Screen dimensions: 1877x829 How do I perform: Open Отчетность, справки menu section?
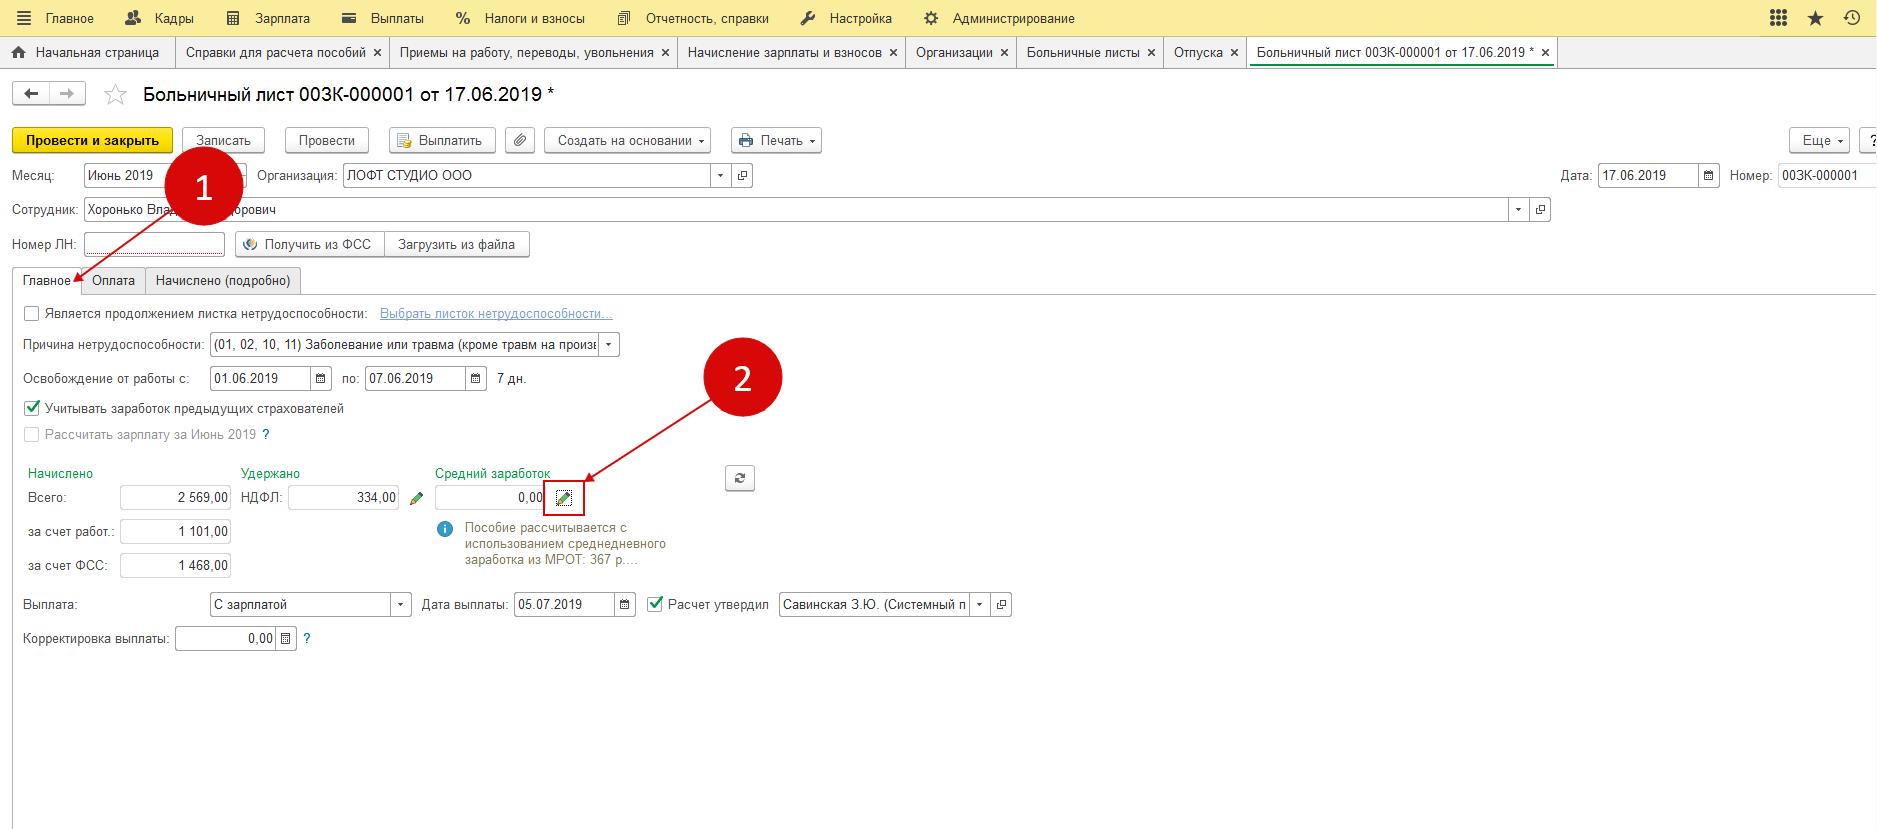(x=693, y=18)
